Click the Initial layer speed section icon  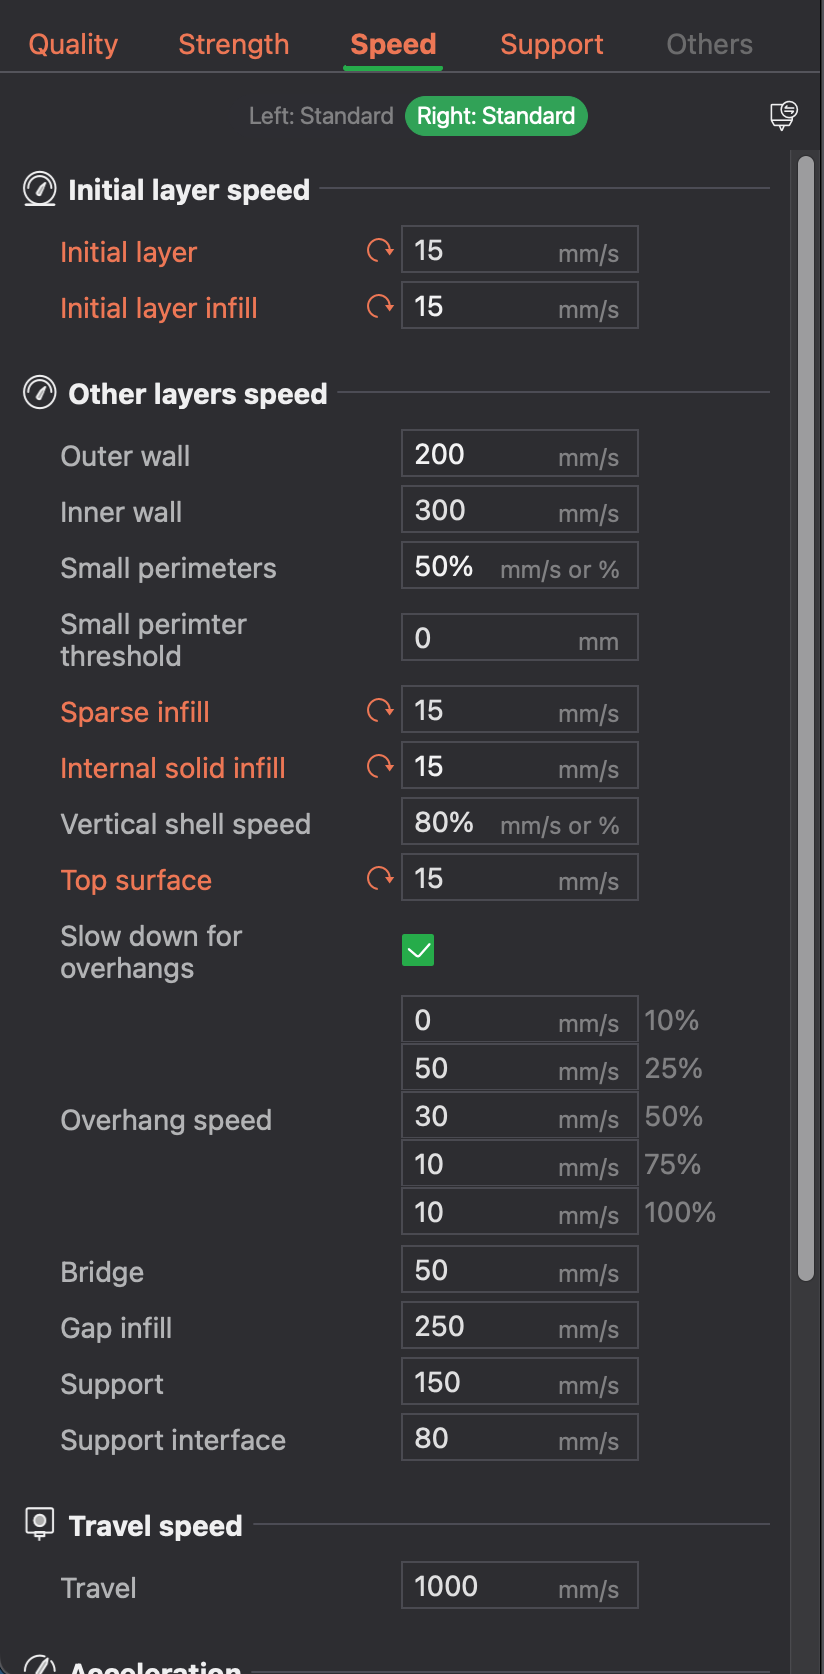tap(40, 189)
